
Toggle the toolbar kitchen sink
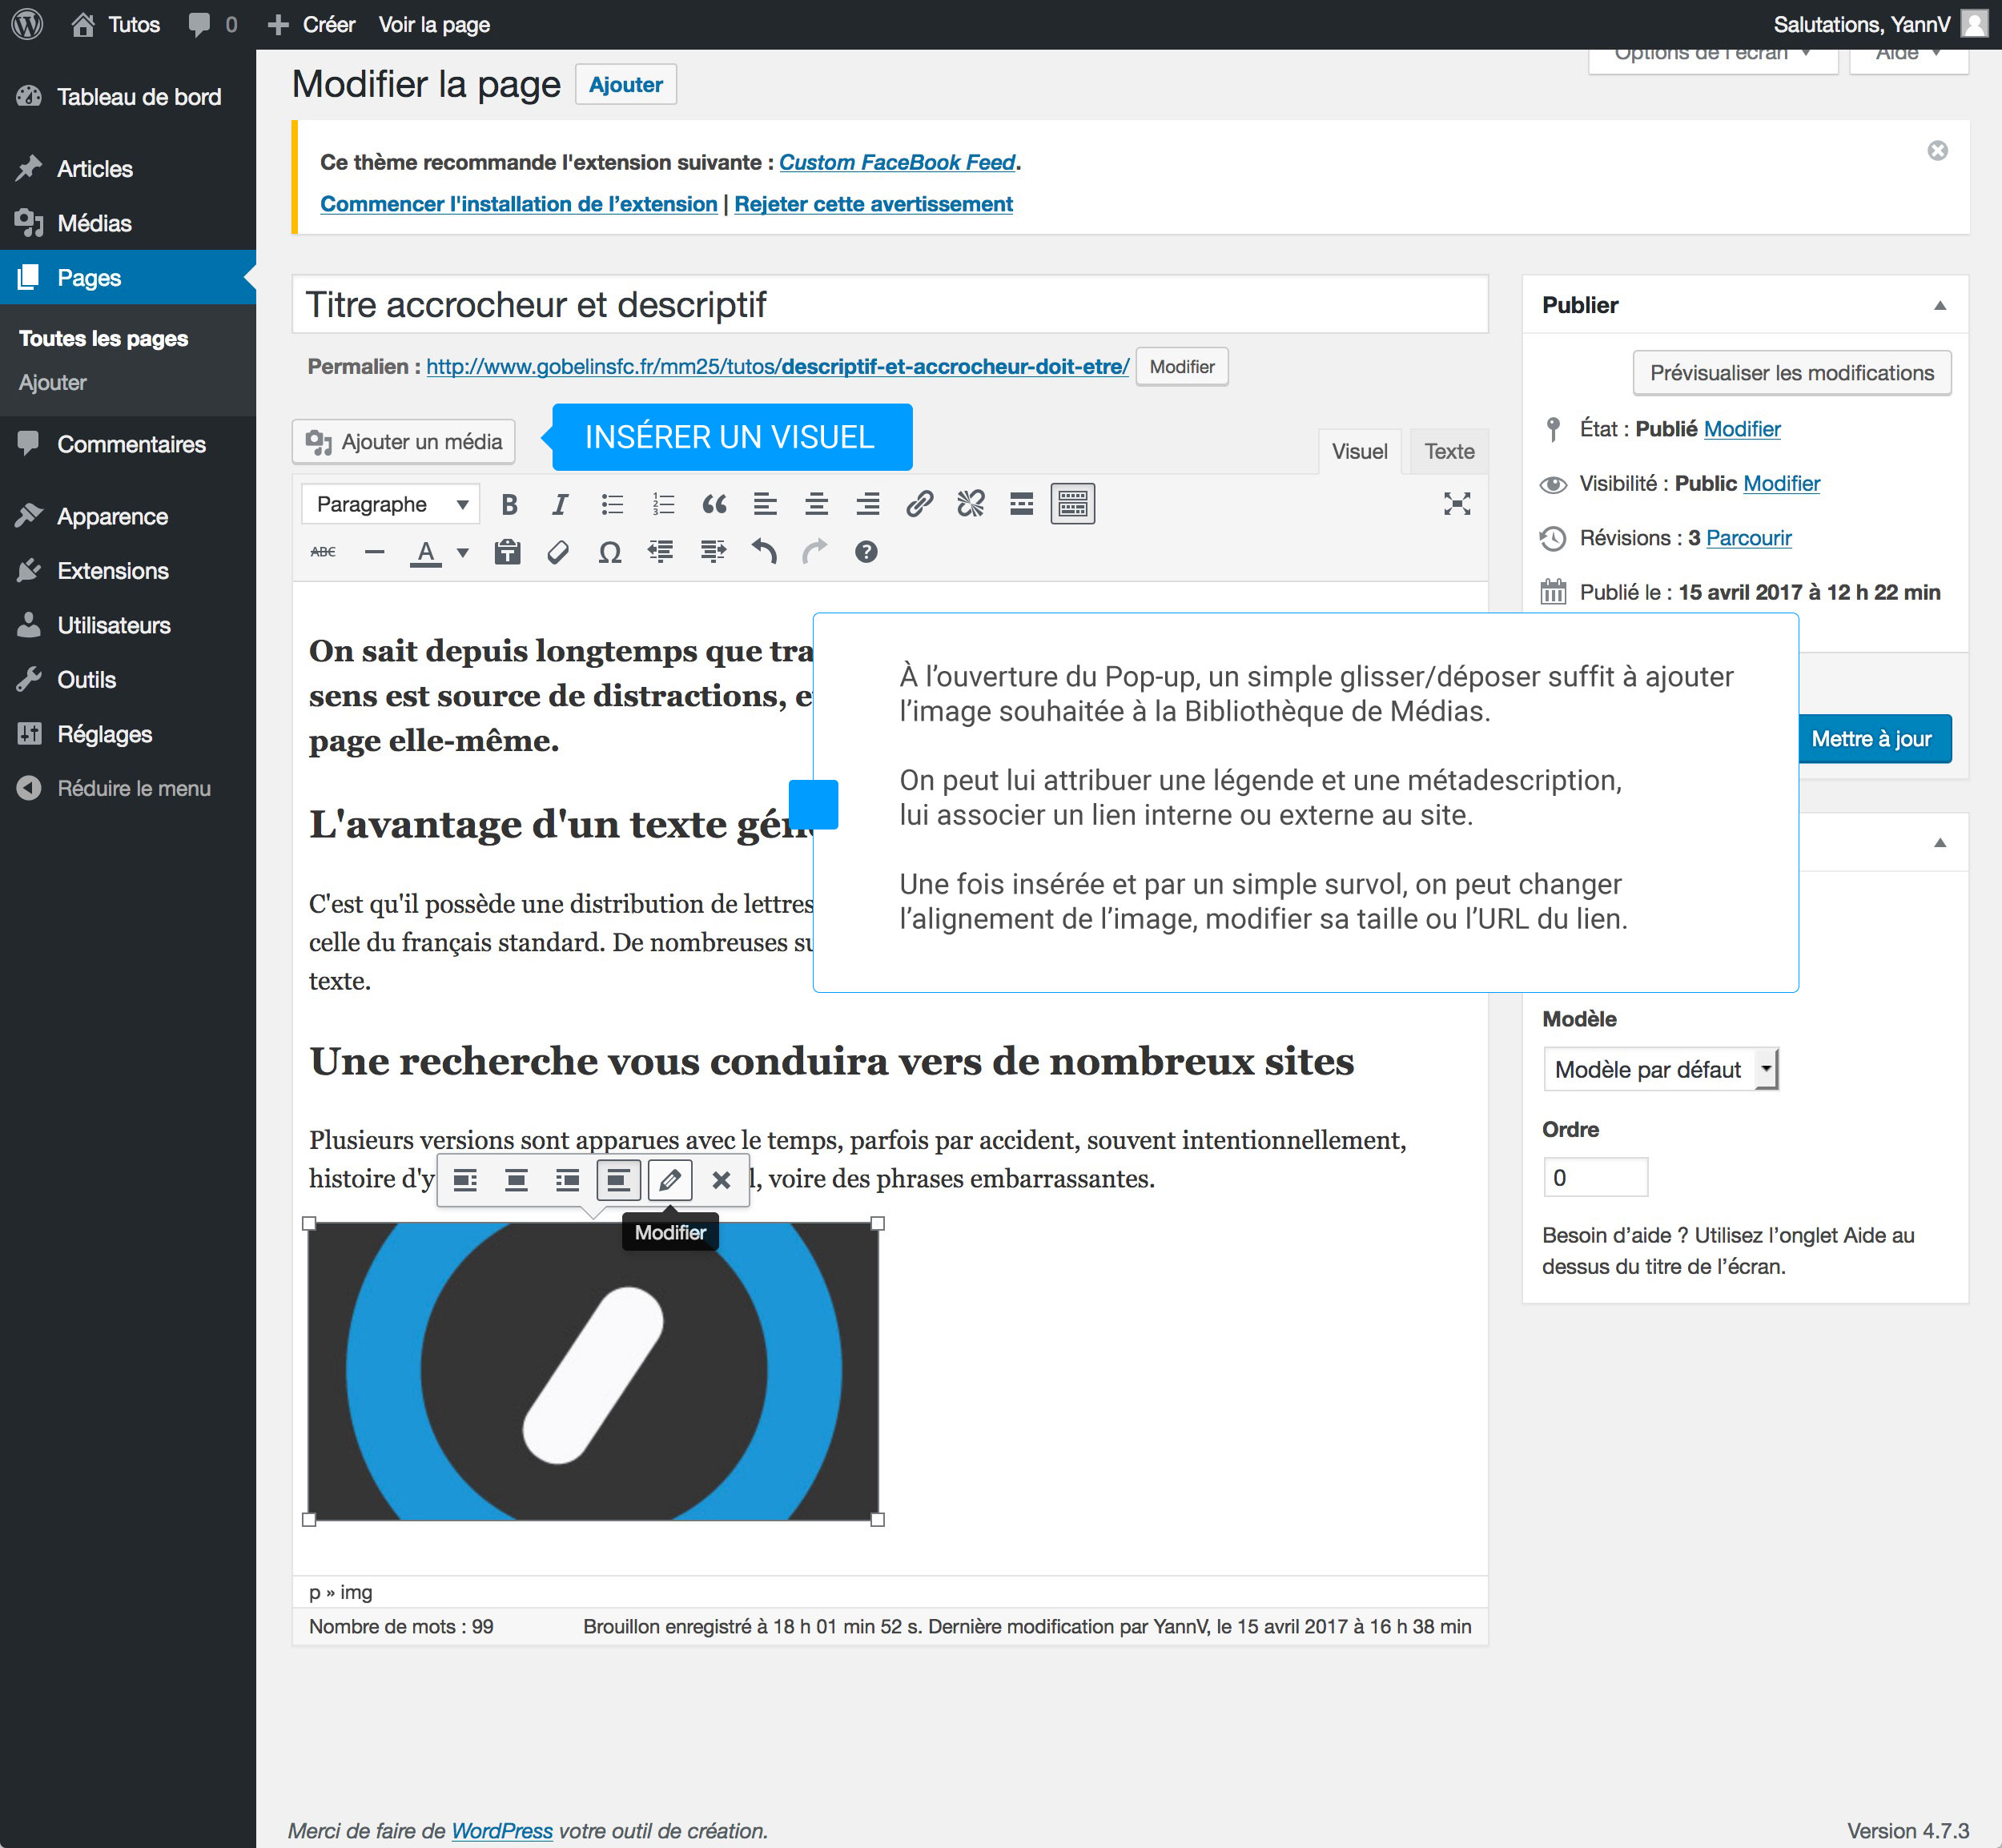[1072, 504]
